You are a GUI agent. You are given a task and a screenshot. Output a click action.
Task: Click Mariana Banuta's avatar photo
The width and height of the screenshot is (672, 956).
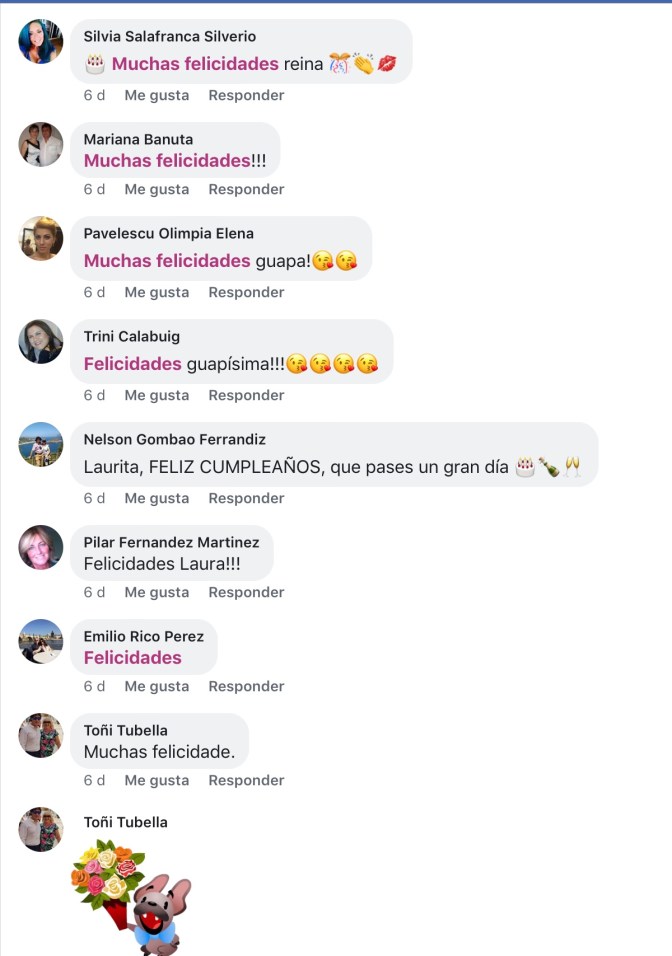[x=41, y=144]
